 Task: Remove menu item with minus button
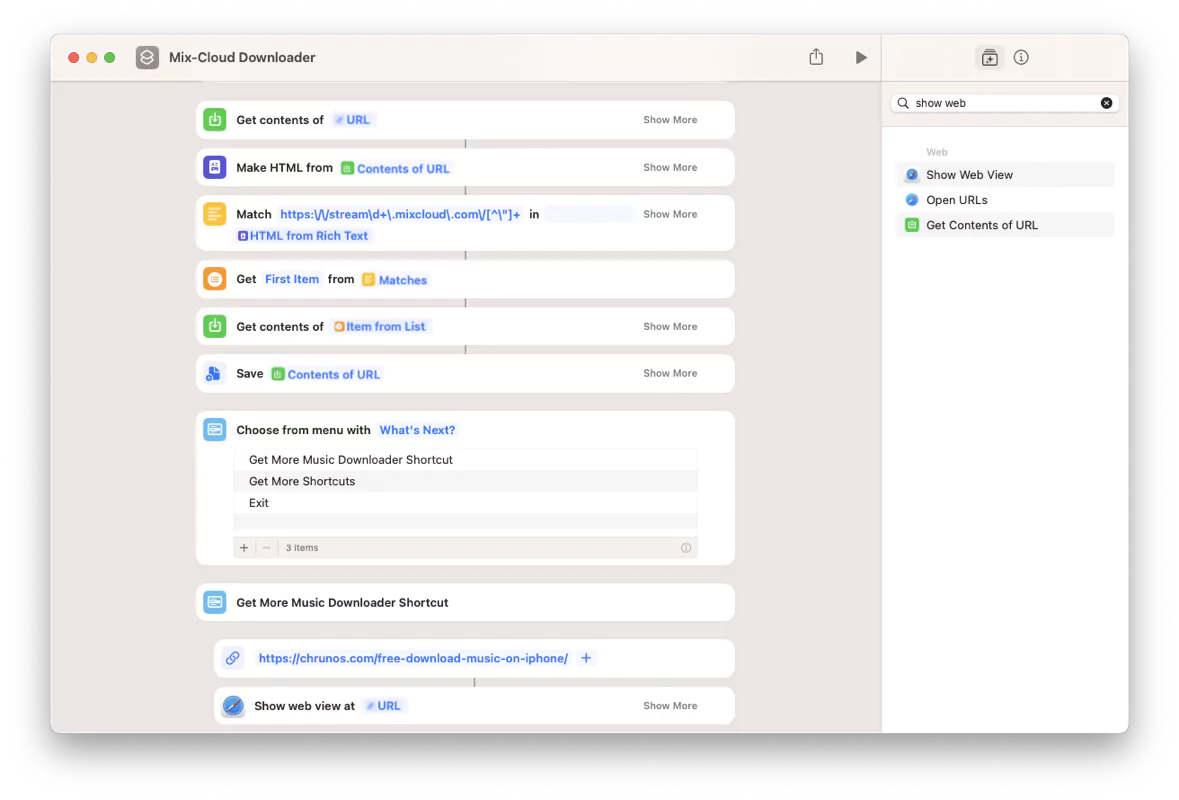click(267, 548)
